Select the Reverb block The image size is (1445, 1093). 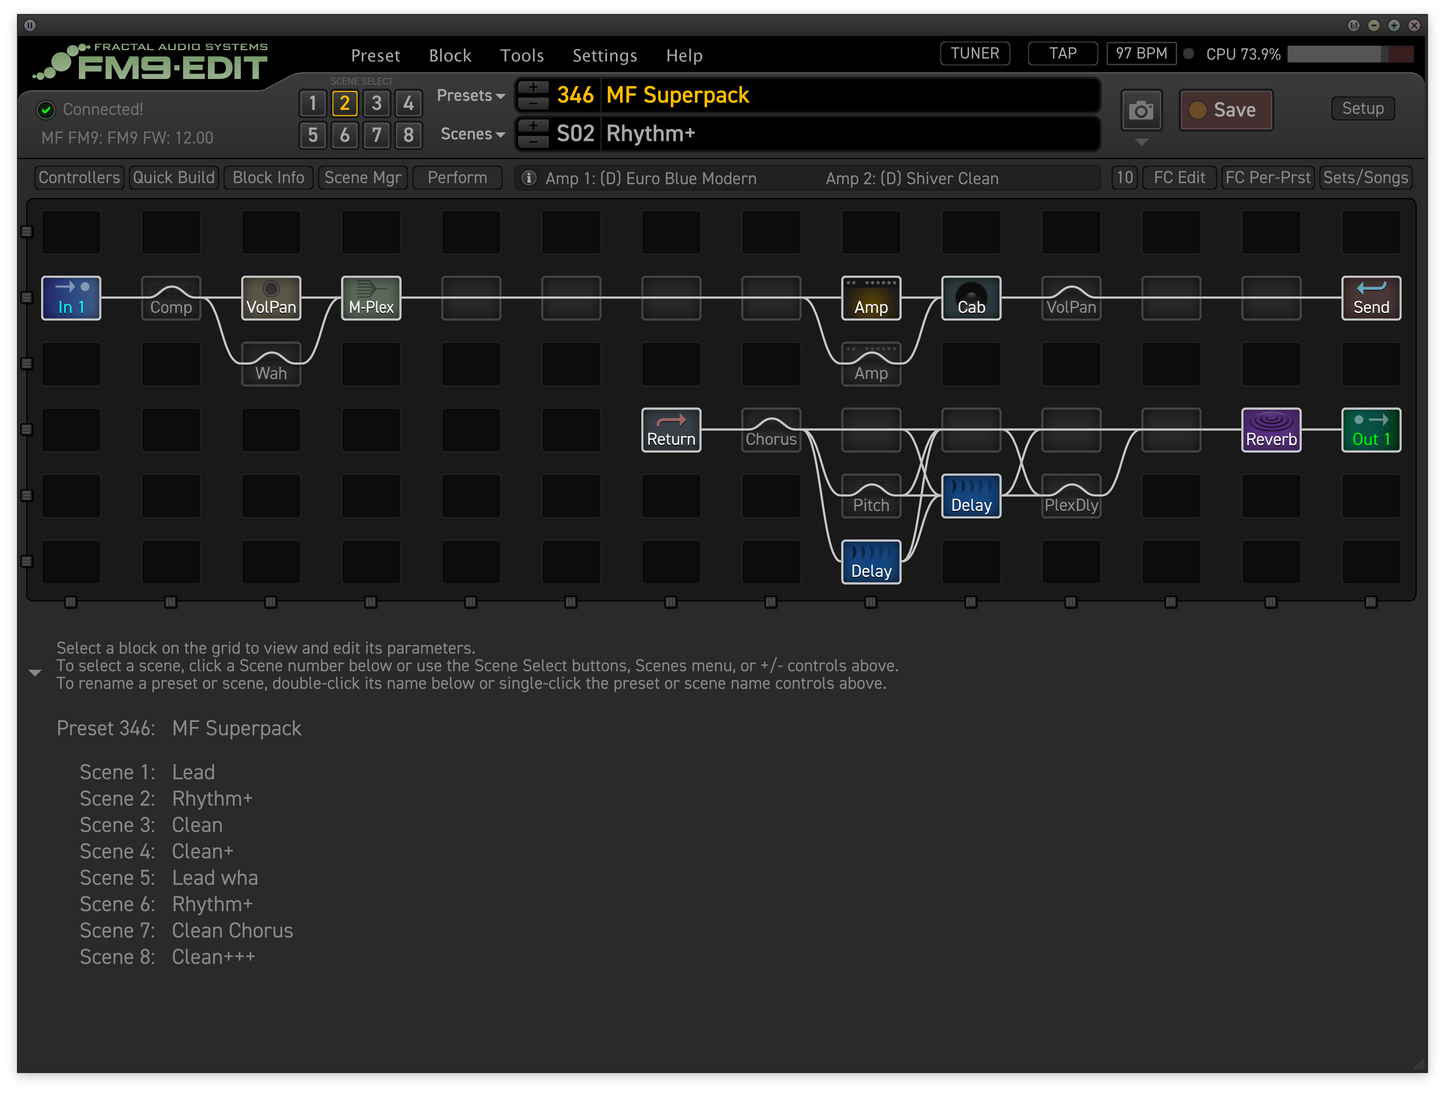[1271, 430]
